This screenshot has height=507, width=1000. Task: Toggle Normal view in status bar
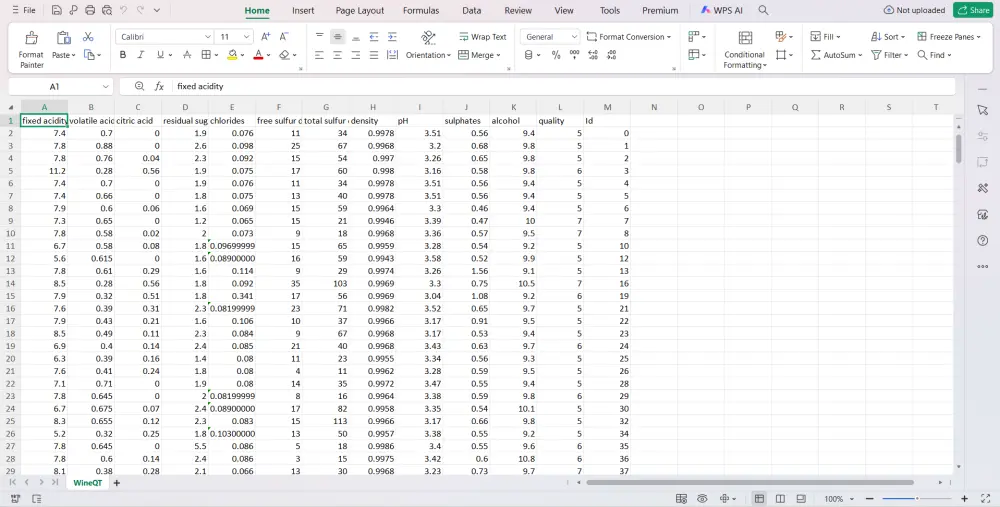759,499
